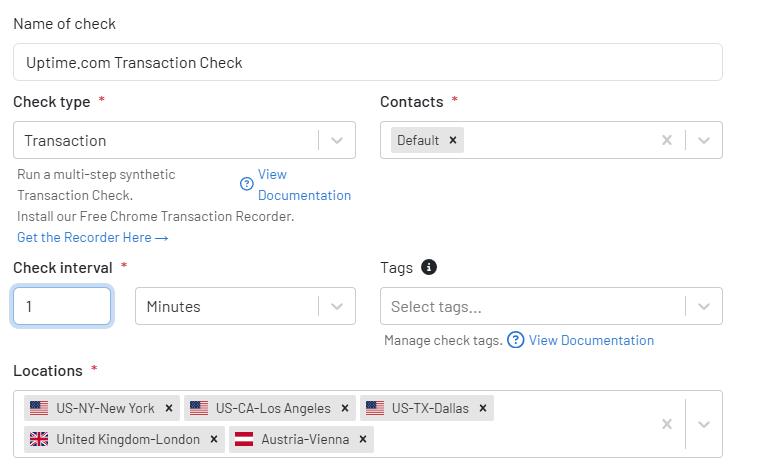Open the Check type dropdown
The height and width of the screenshot is (467, 757).
(x=184, y=140)
